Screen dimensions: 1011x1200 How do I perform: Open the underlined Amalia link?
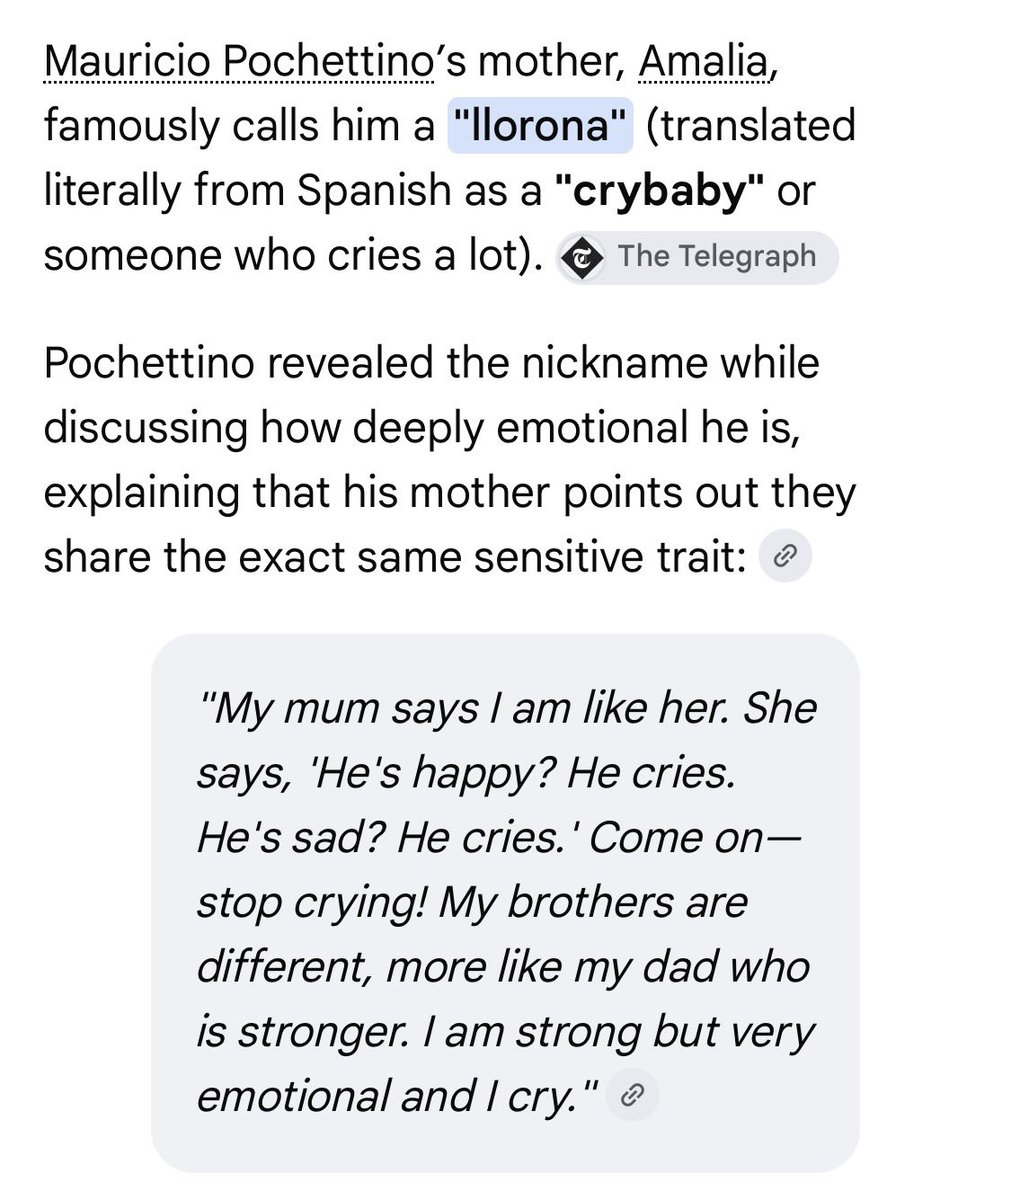coord(703,64)
